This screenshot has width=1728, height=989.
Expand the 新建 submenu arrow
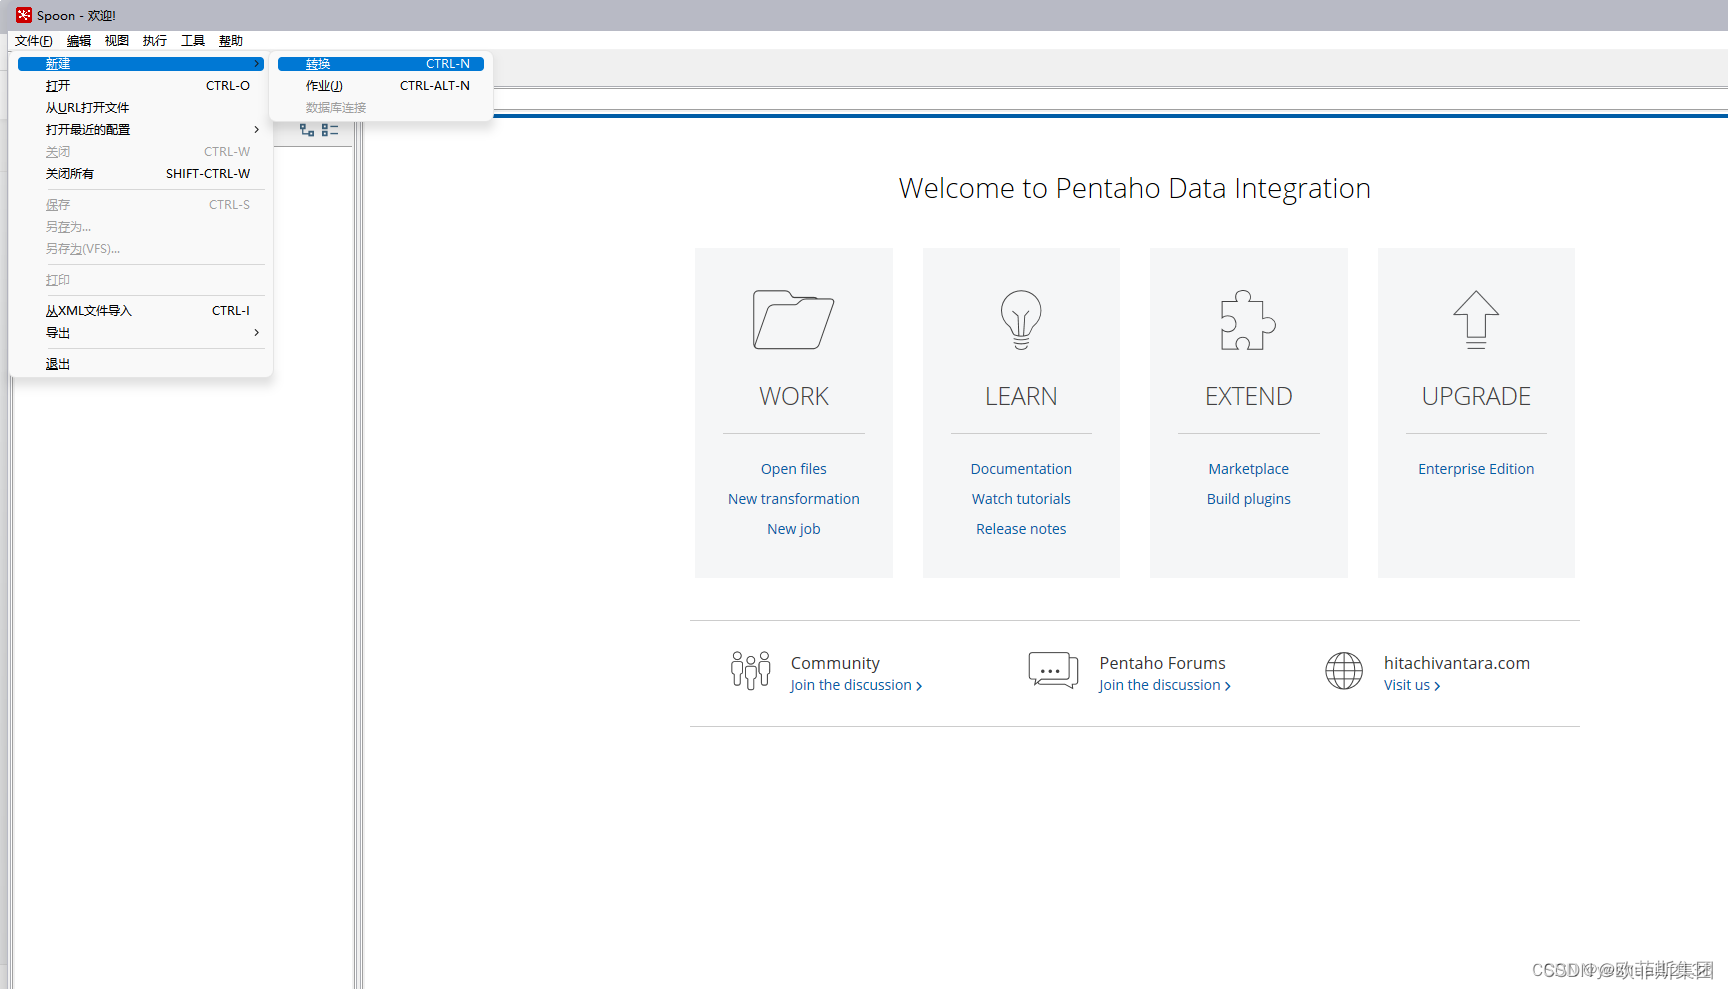(256, 64)
